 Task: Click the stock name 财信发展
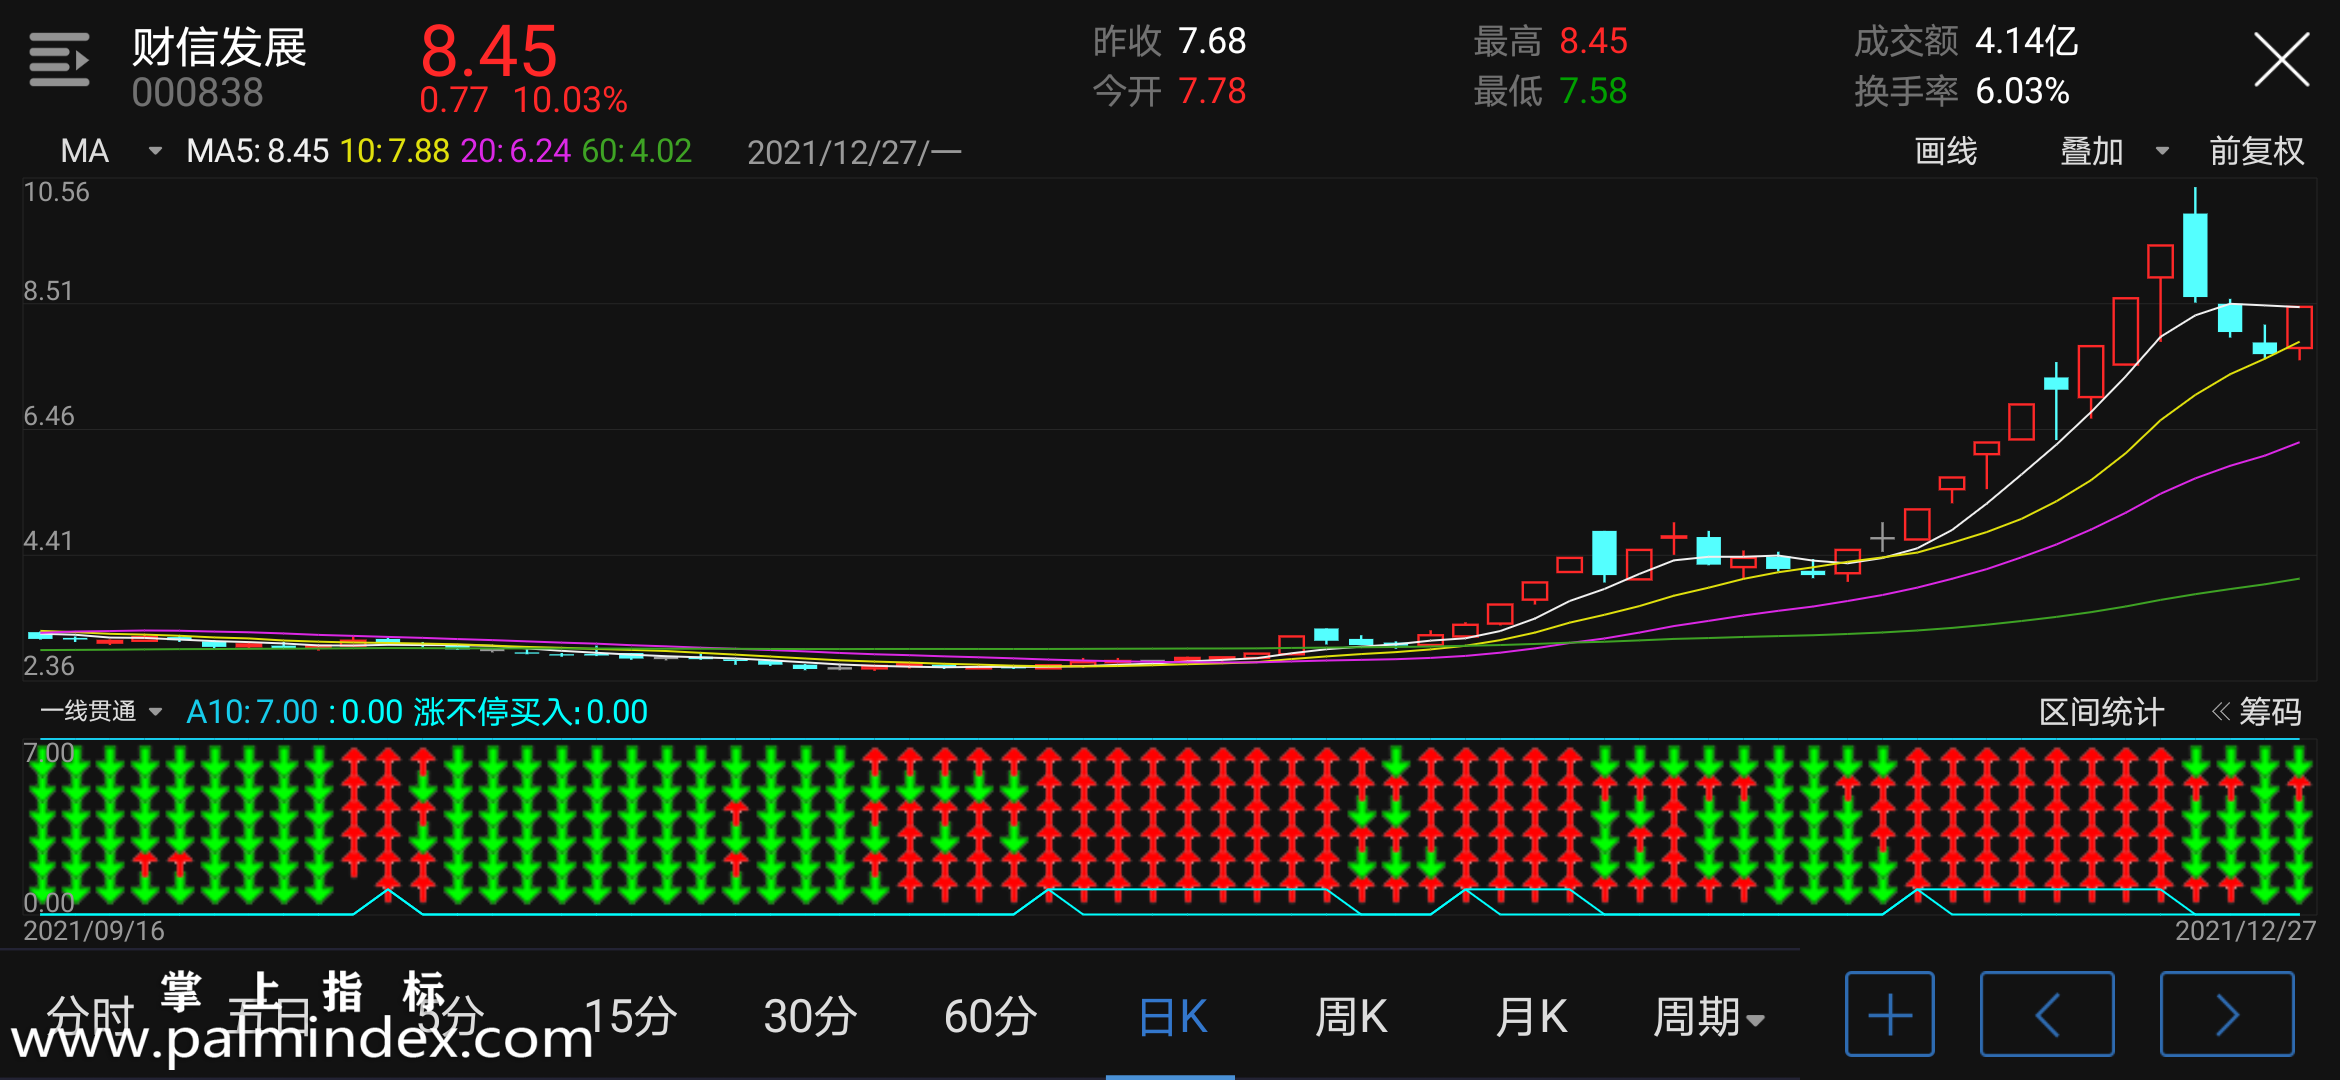[x=219, y=47]
